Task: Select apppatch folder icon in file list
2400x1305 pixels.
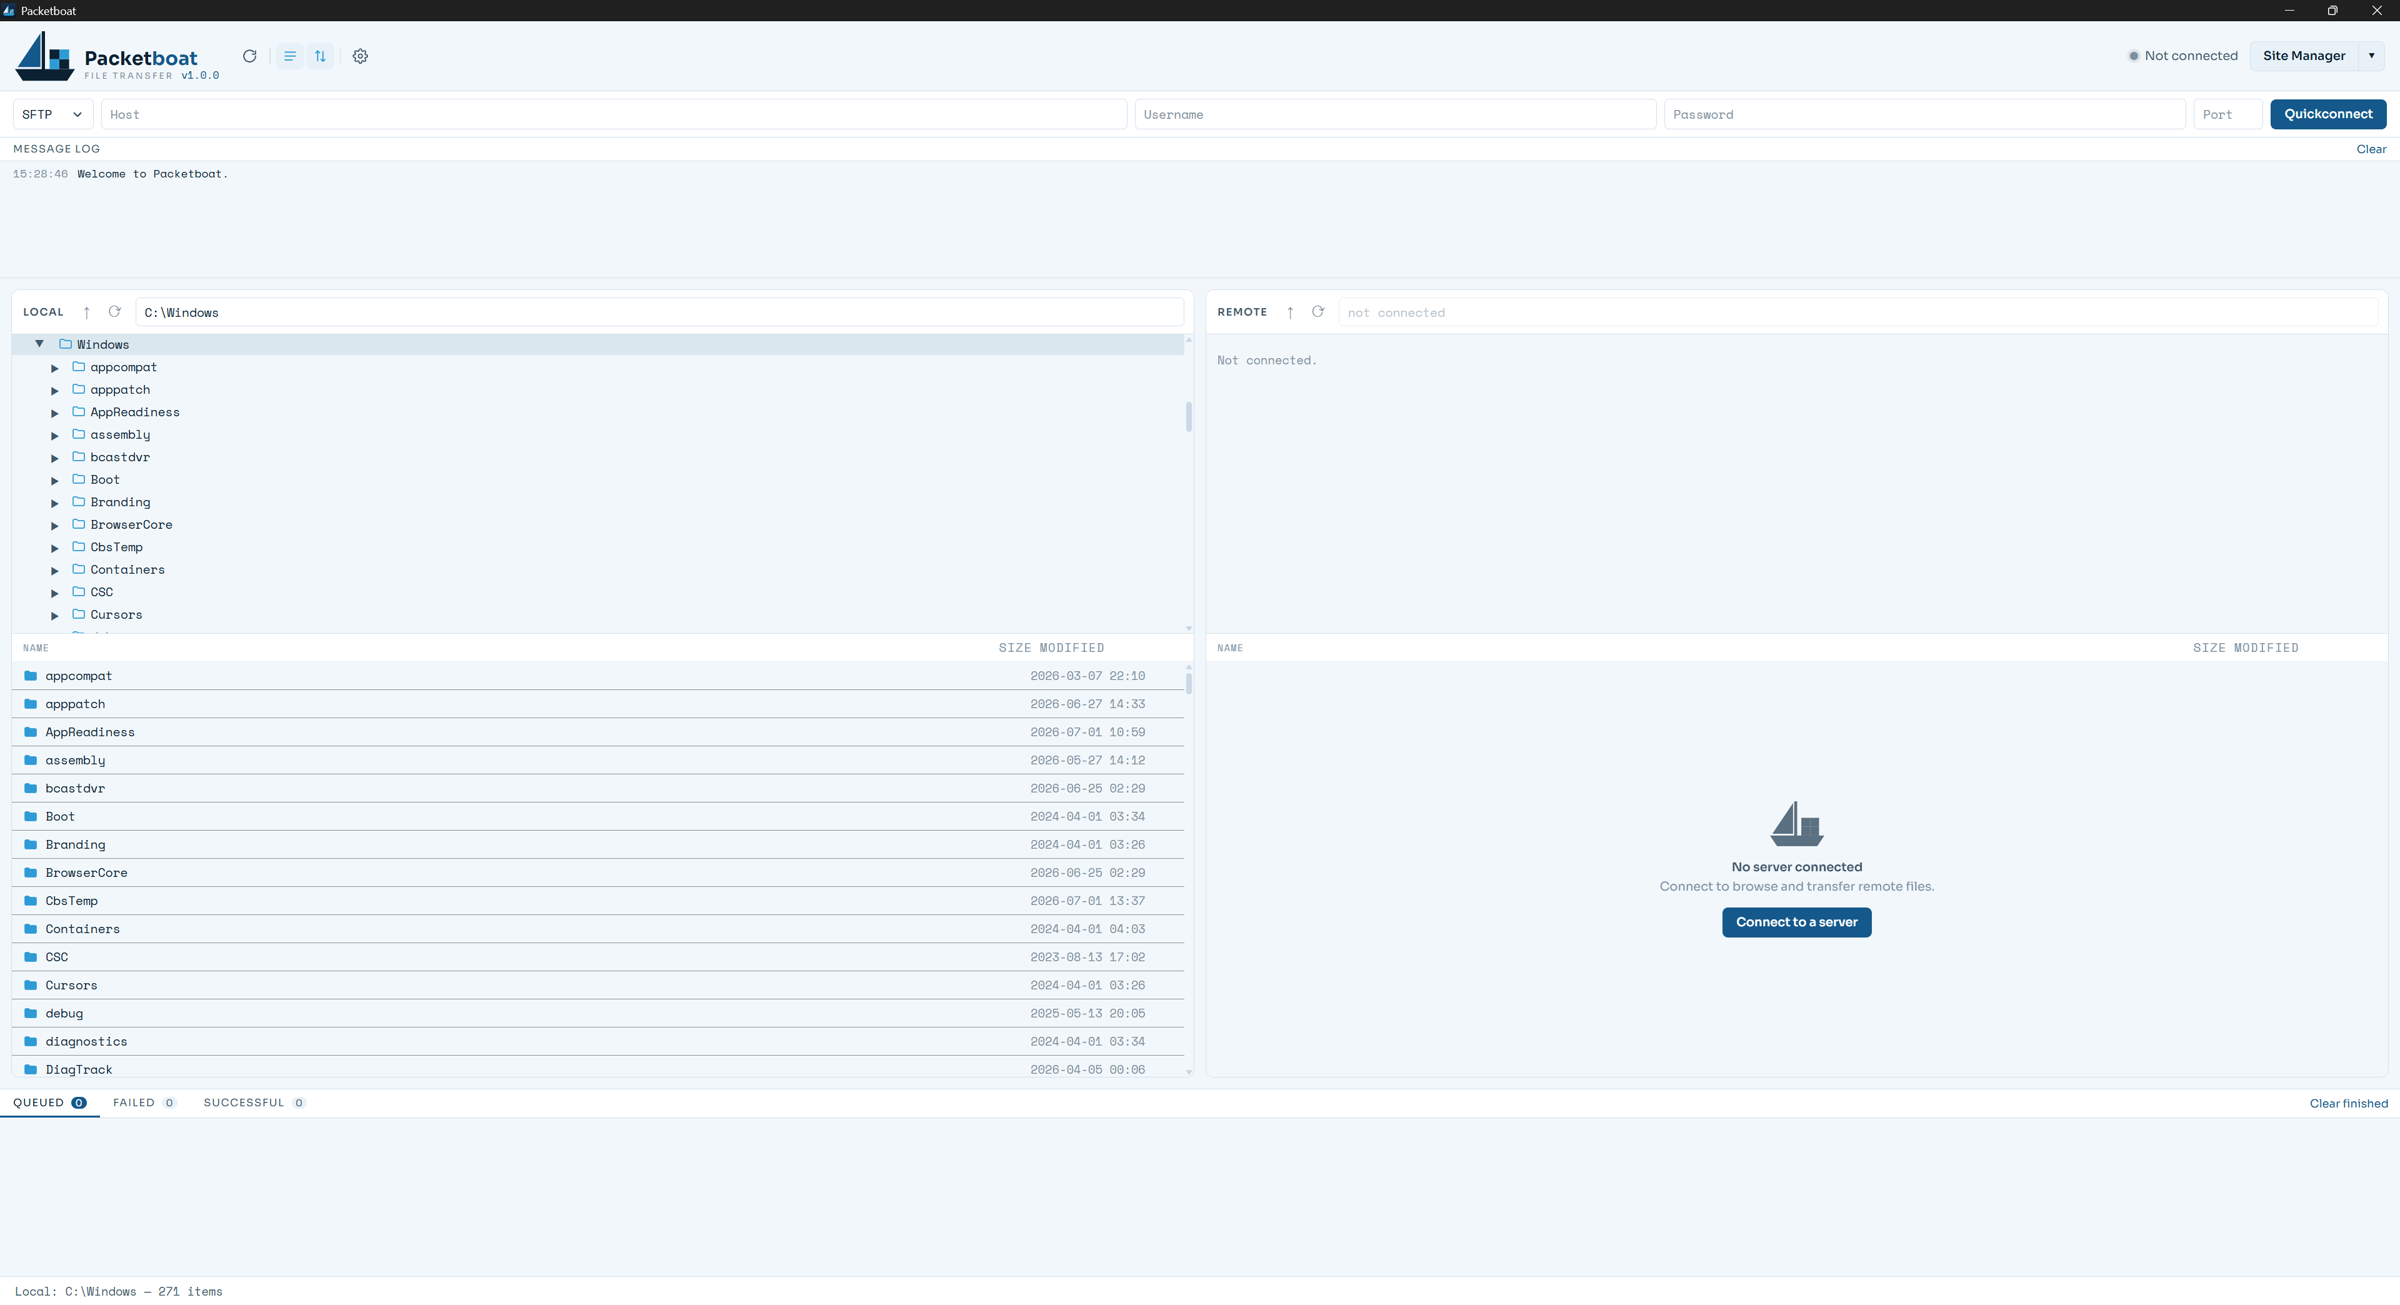Action: pos(31,704)
